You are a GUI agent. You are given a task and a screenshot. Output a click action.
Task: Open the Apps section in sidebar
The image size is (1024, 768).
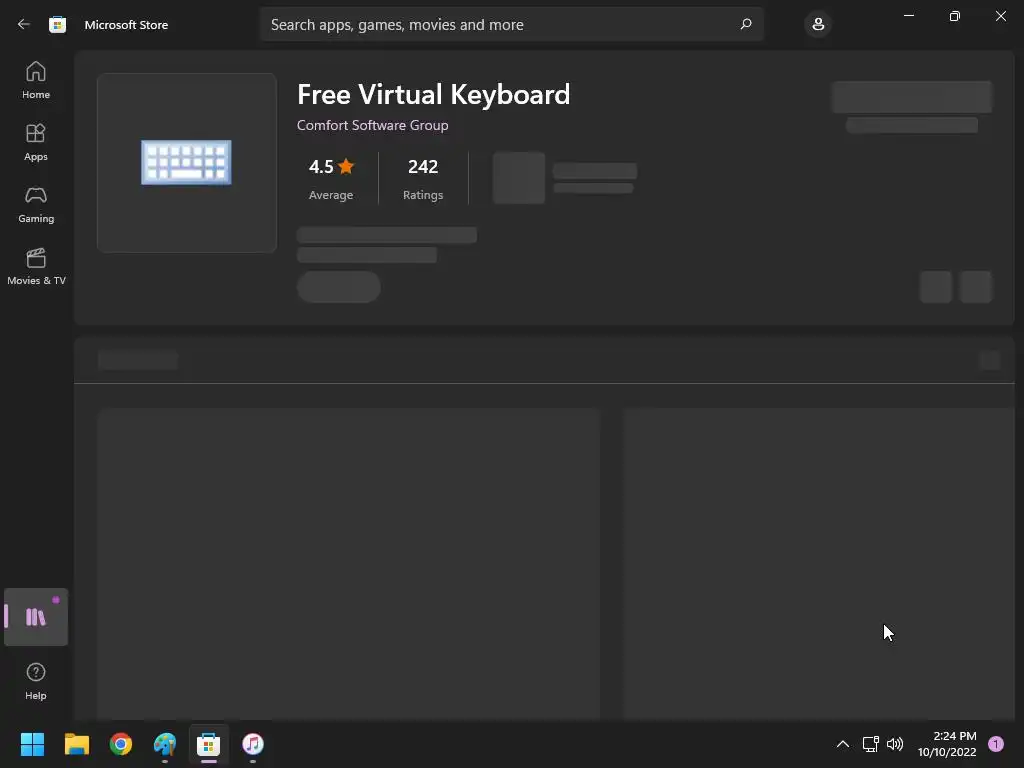click(x=36, y=142)
